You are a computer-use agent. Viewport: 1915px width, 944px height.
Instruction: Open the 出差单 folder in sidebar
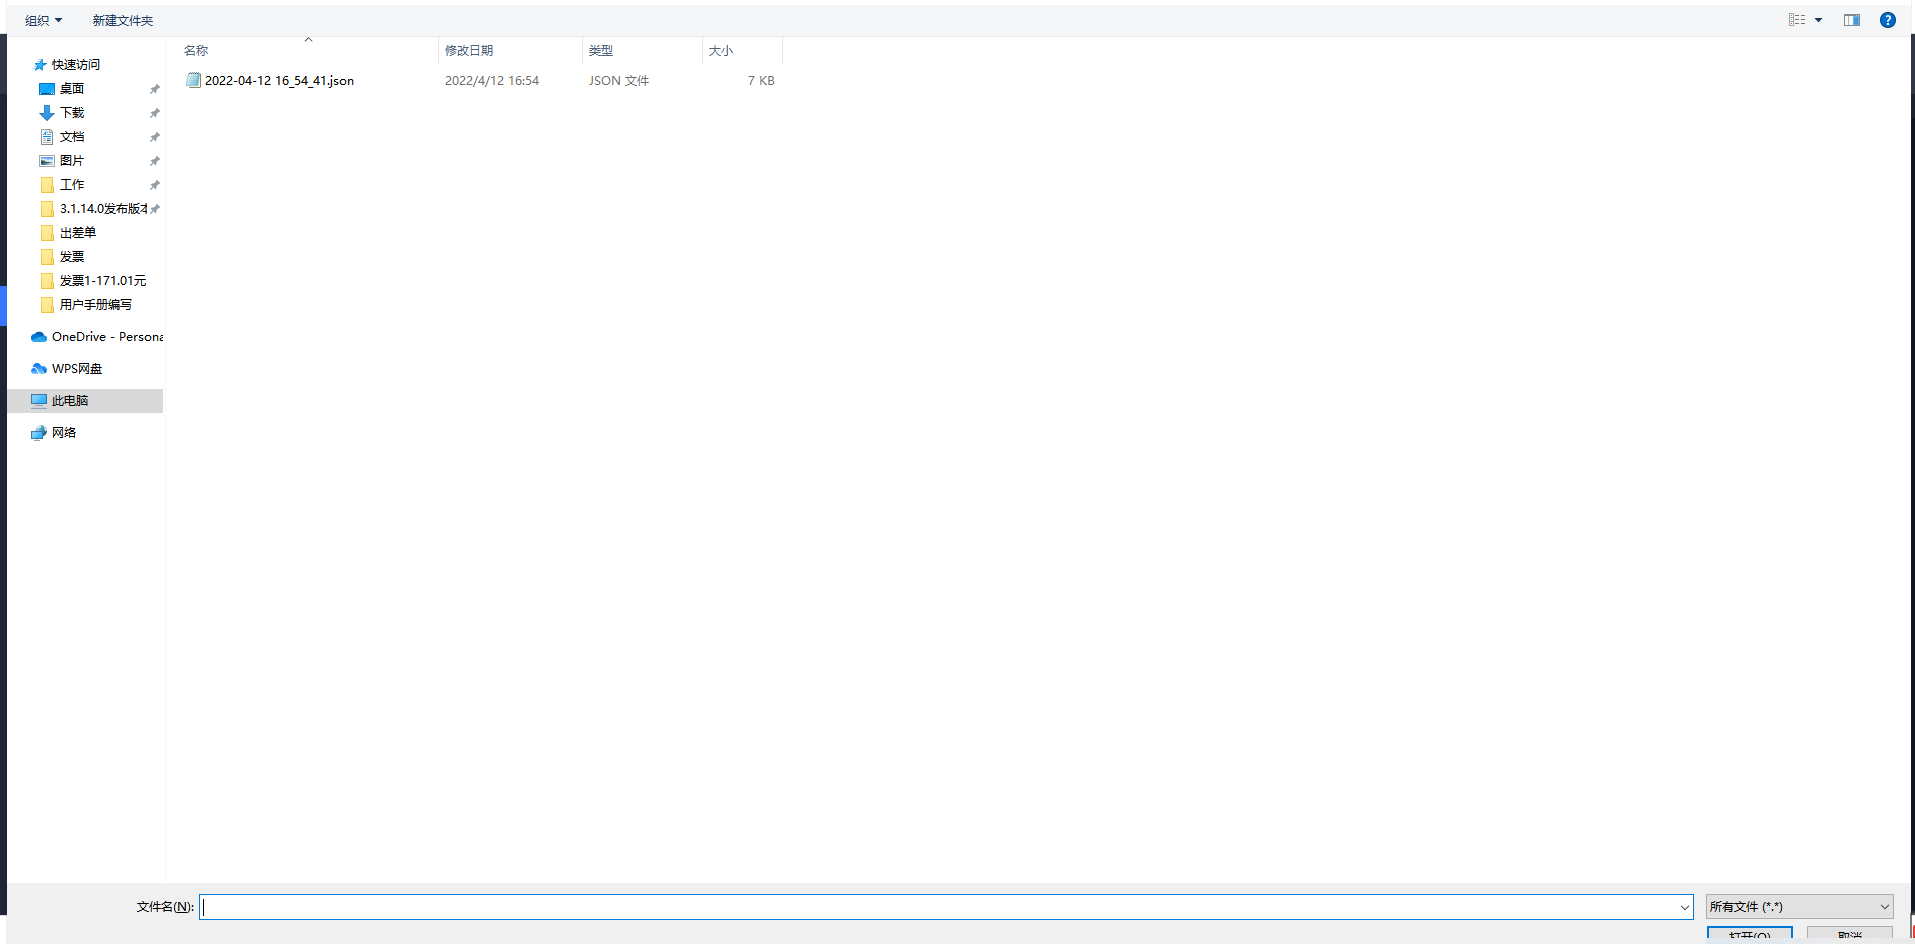click(68, 233)
